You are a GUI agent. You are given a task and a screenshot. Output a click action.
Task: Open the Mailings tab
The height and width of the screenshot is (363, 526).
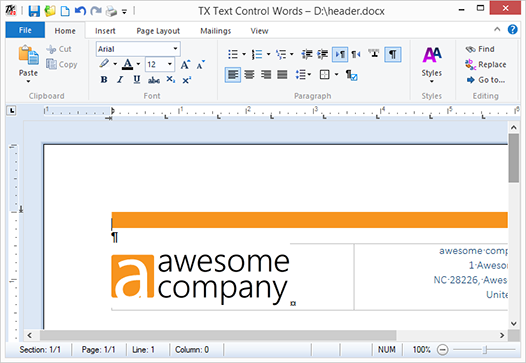point(216,31)
